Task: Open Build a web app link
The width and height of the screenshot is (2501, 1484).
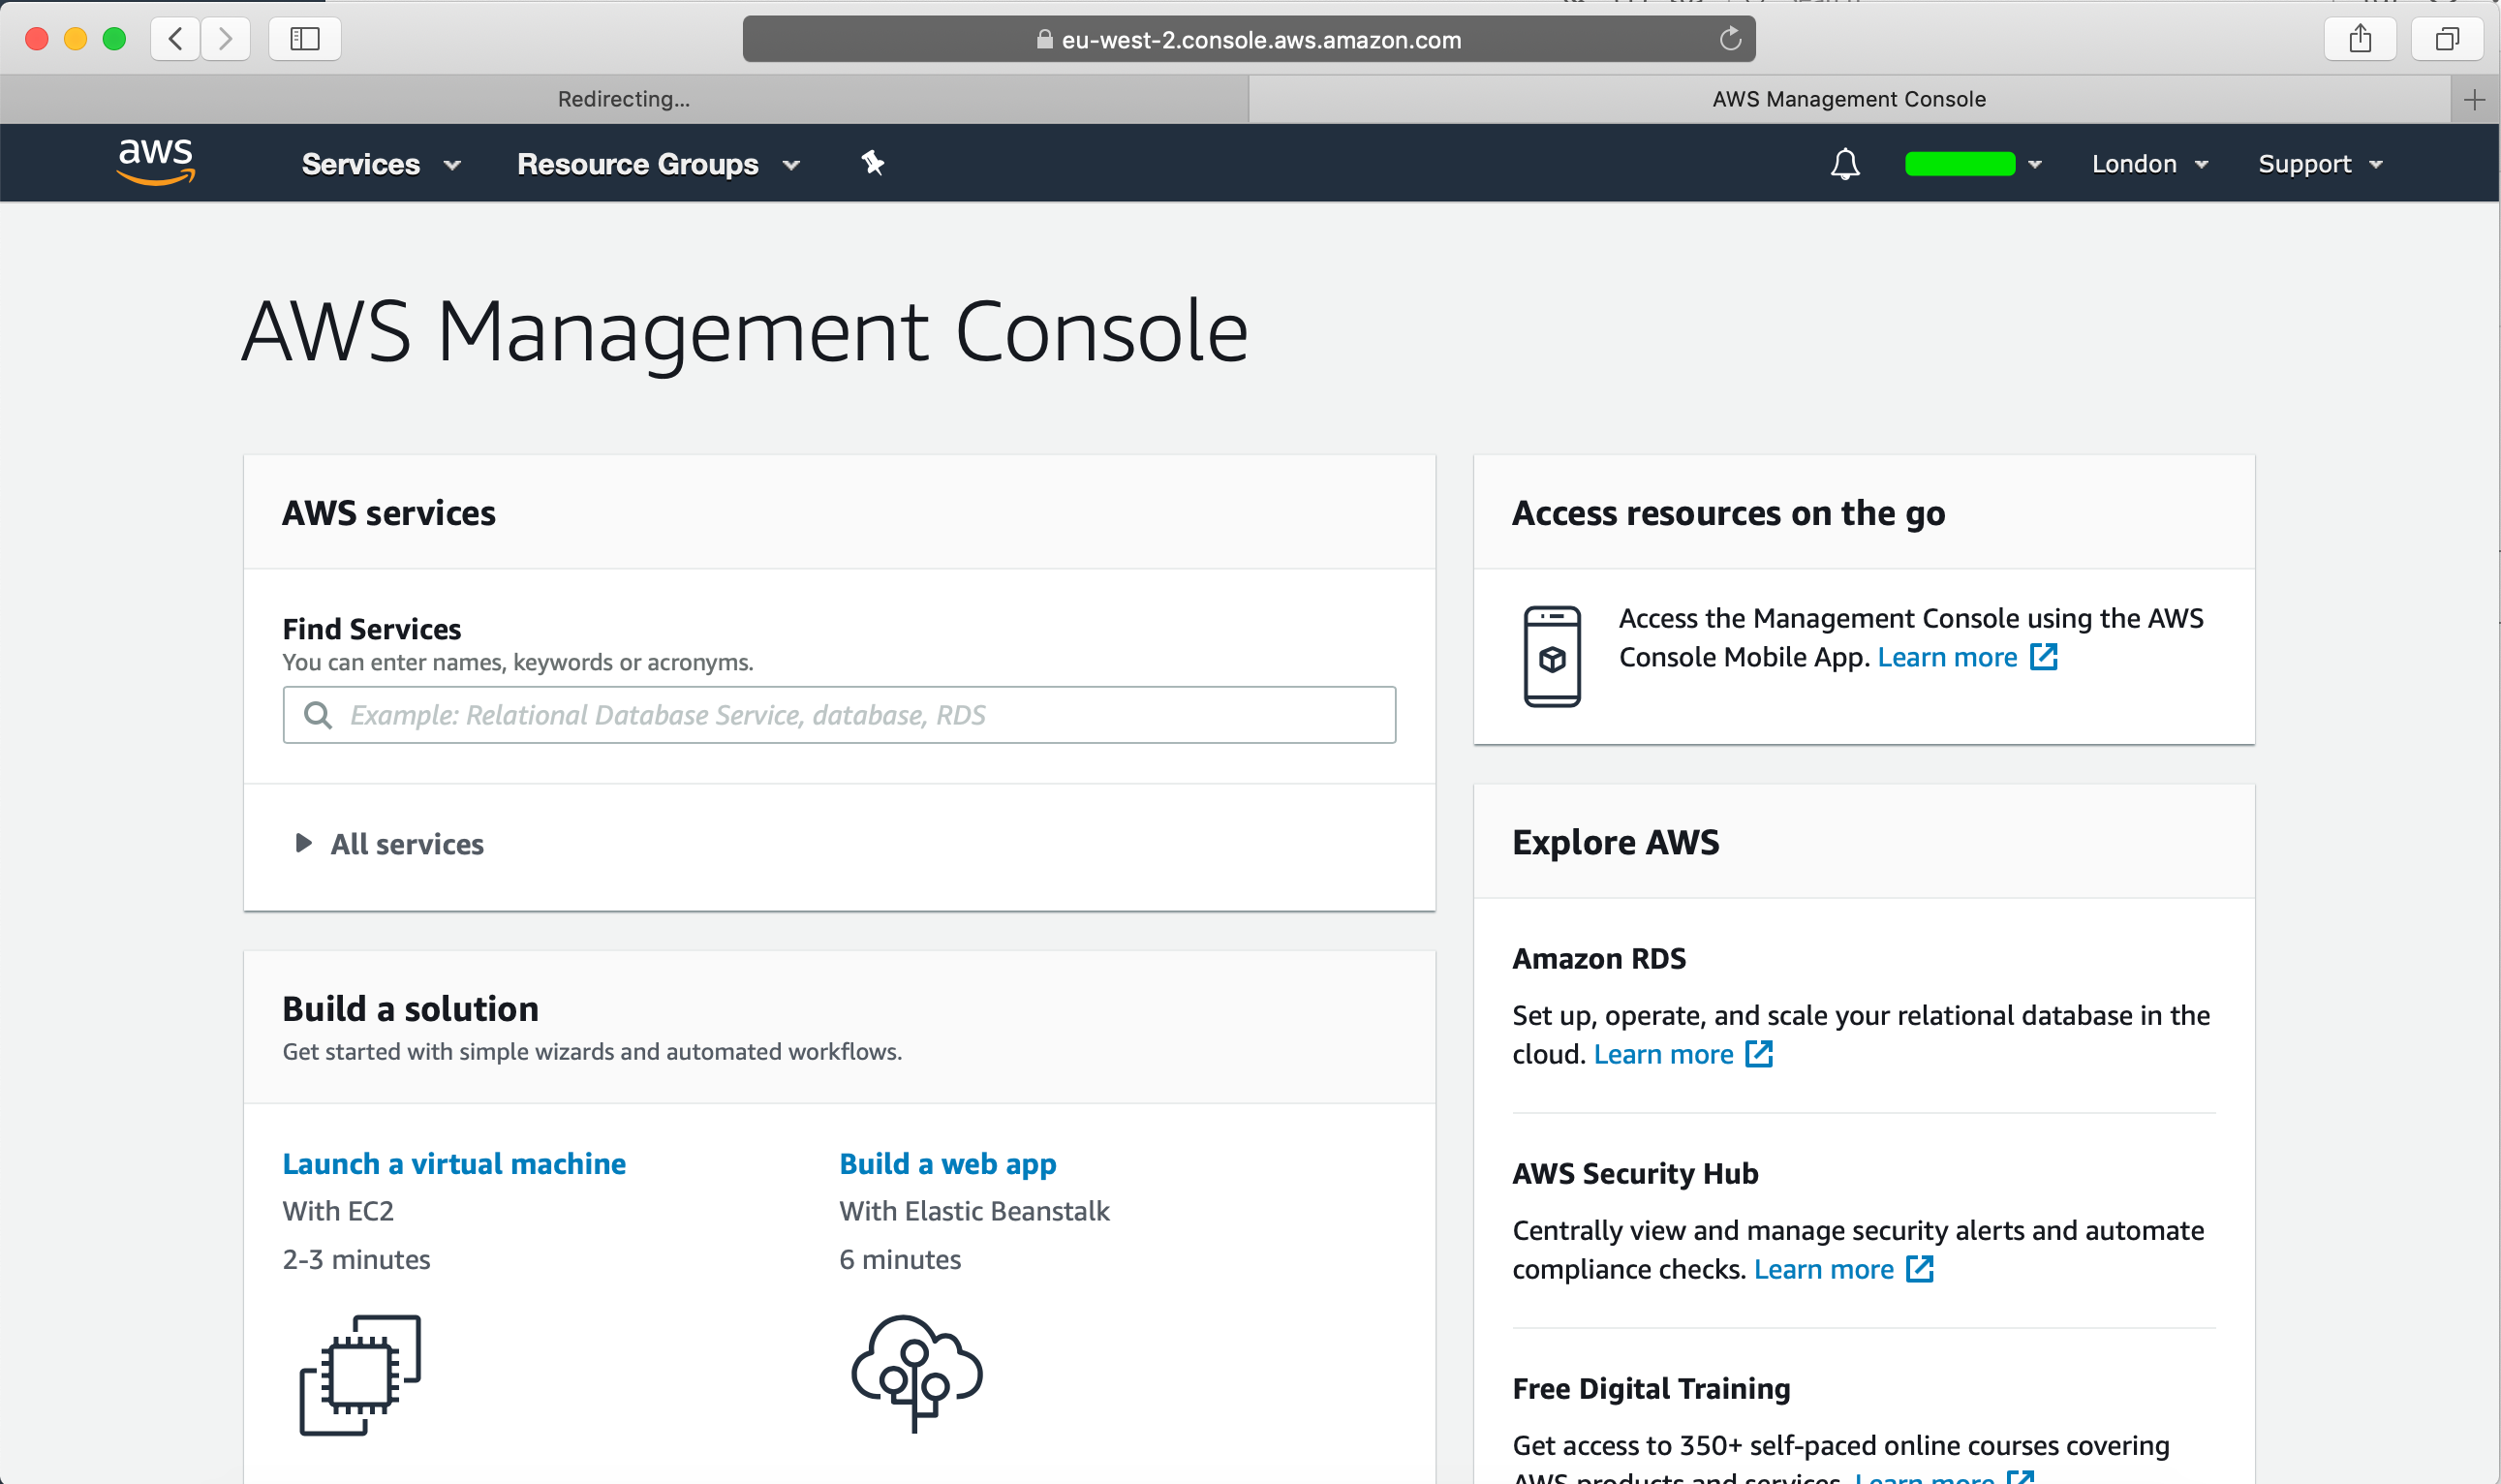Action: 948,1164
